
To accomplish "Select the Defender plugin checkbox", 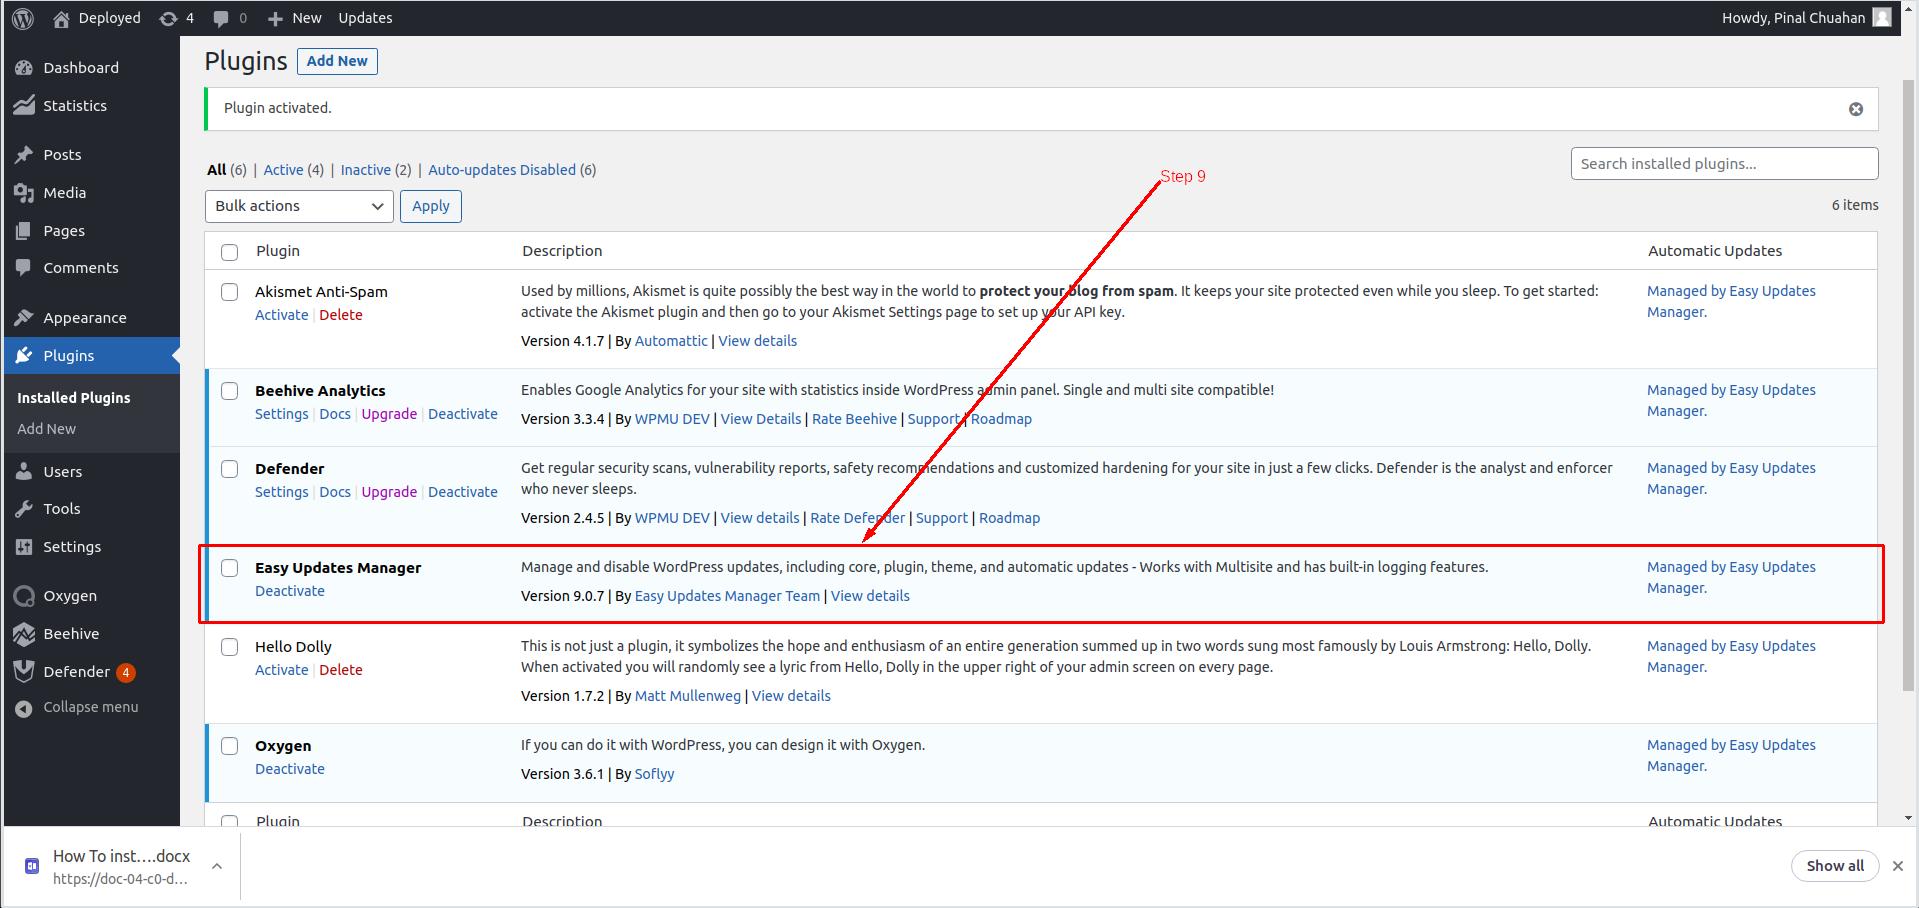I will pyautogui.click(x=230, y=469).
